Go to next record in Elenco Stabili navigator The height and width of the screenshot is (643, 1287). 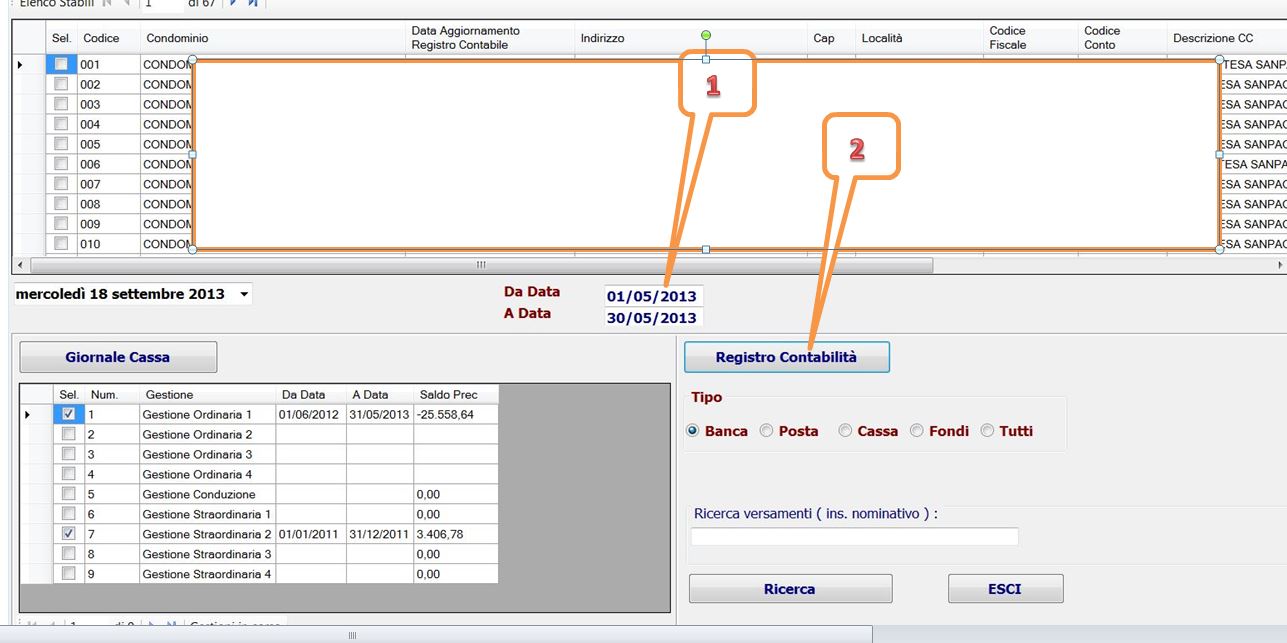(x=233, y=3)
